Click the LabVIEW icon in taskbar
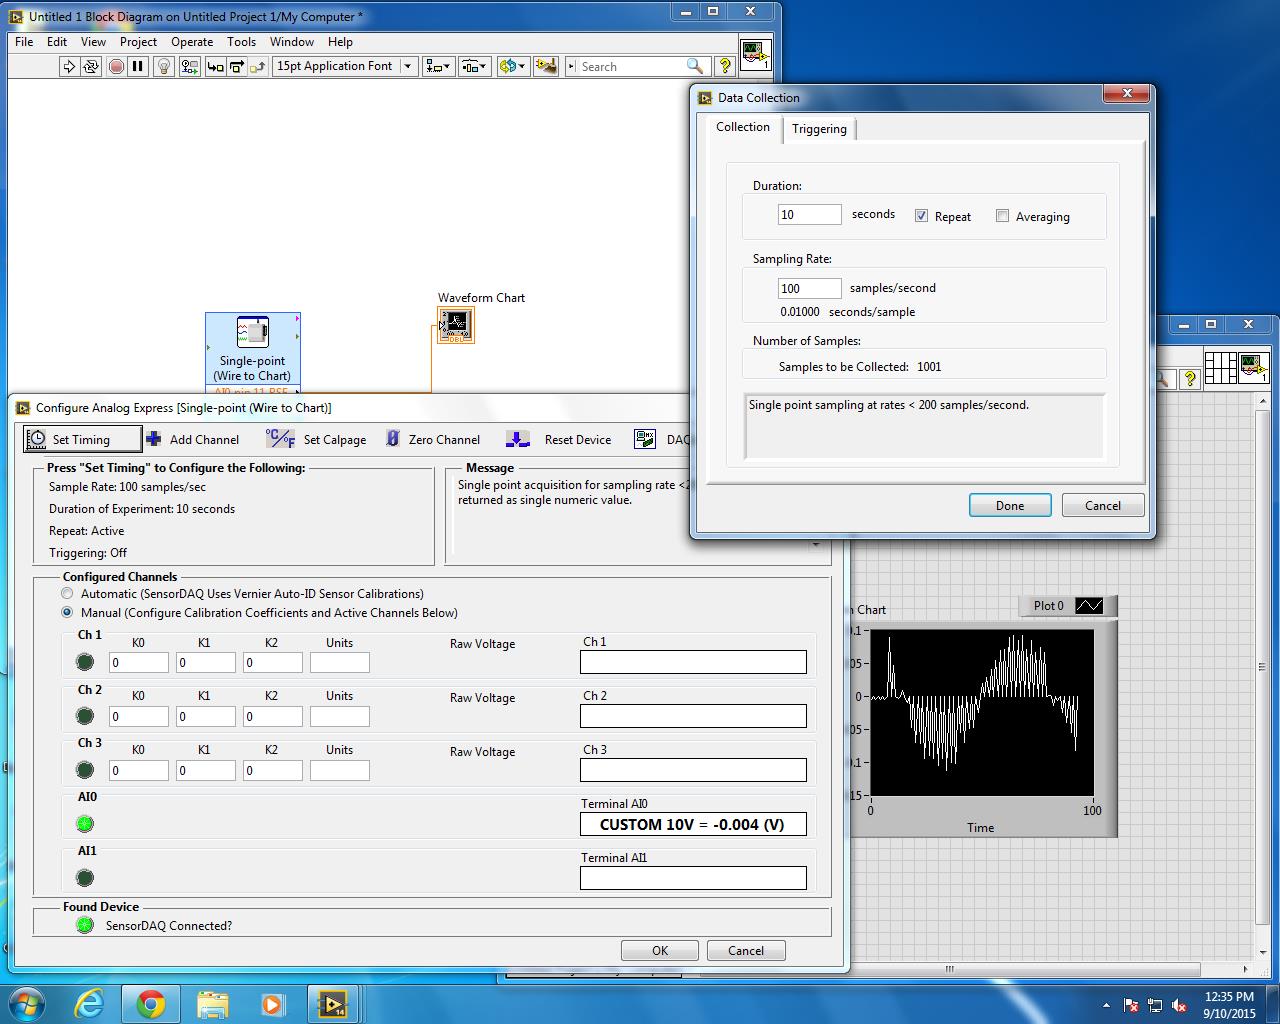The width and height of the screenshot is (1280, 1024). click(x=331, y=1003)
